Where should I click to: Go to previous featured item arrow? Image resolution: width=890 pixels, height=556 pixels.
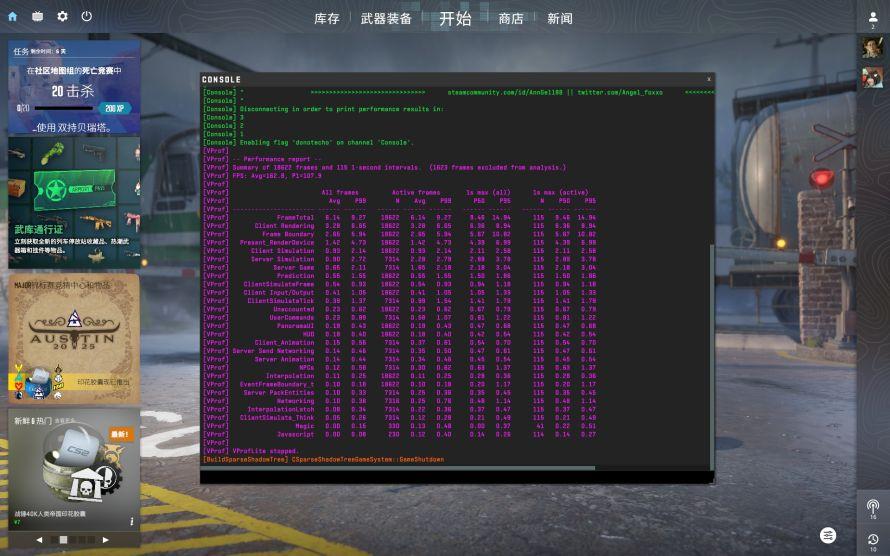39,540
